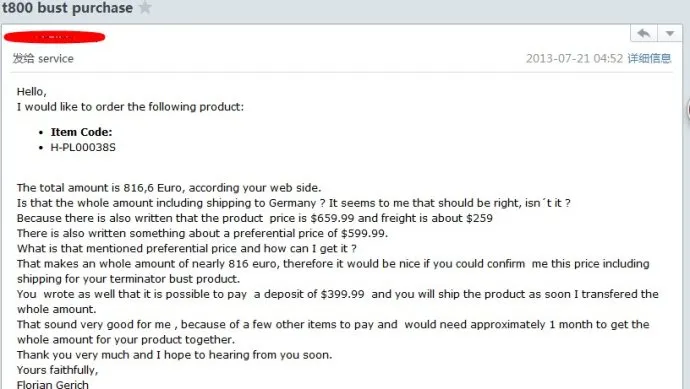Image resolution: width=690 pixels, height=389 pixels.
Task: Click the $399.99 deposit amount
Action: [342, 294]
